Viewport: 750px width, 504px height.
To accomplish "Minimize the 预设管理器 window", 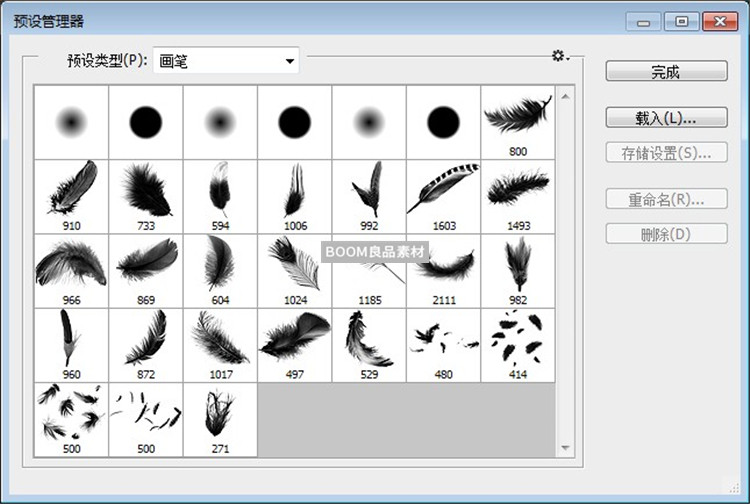I will (x=643, y=22).
